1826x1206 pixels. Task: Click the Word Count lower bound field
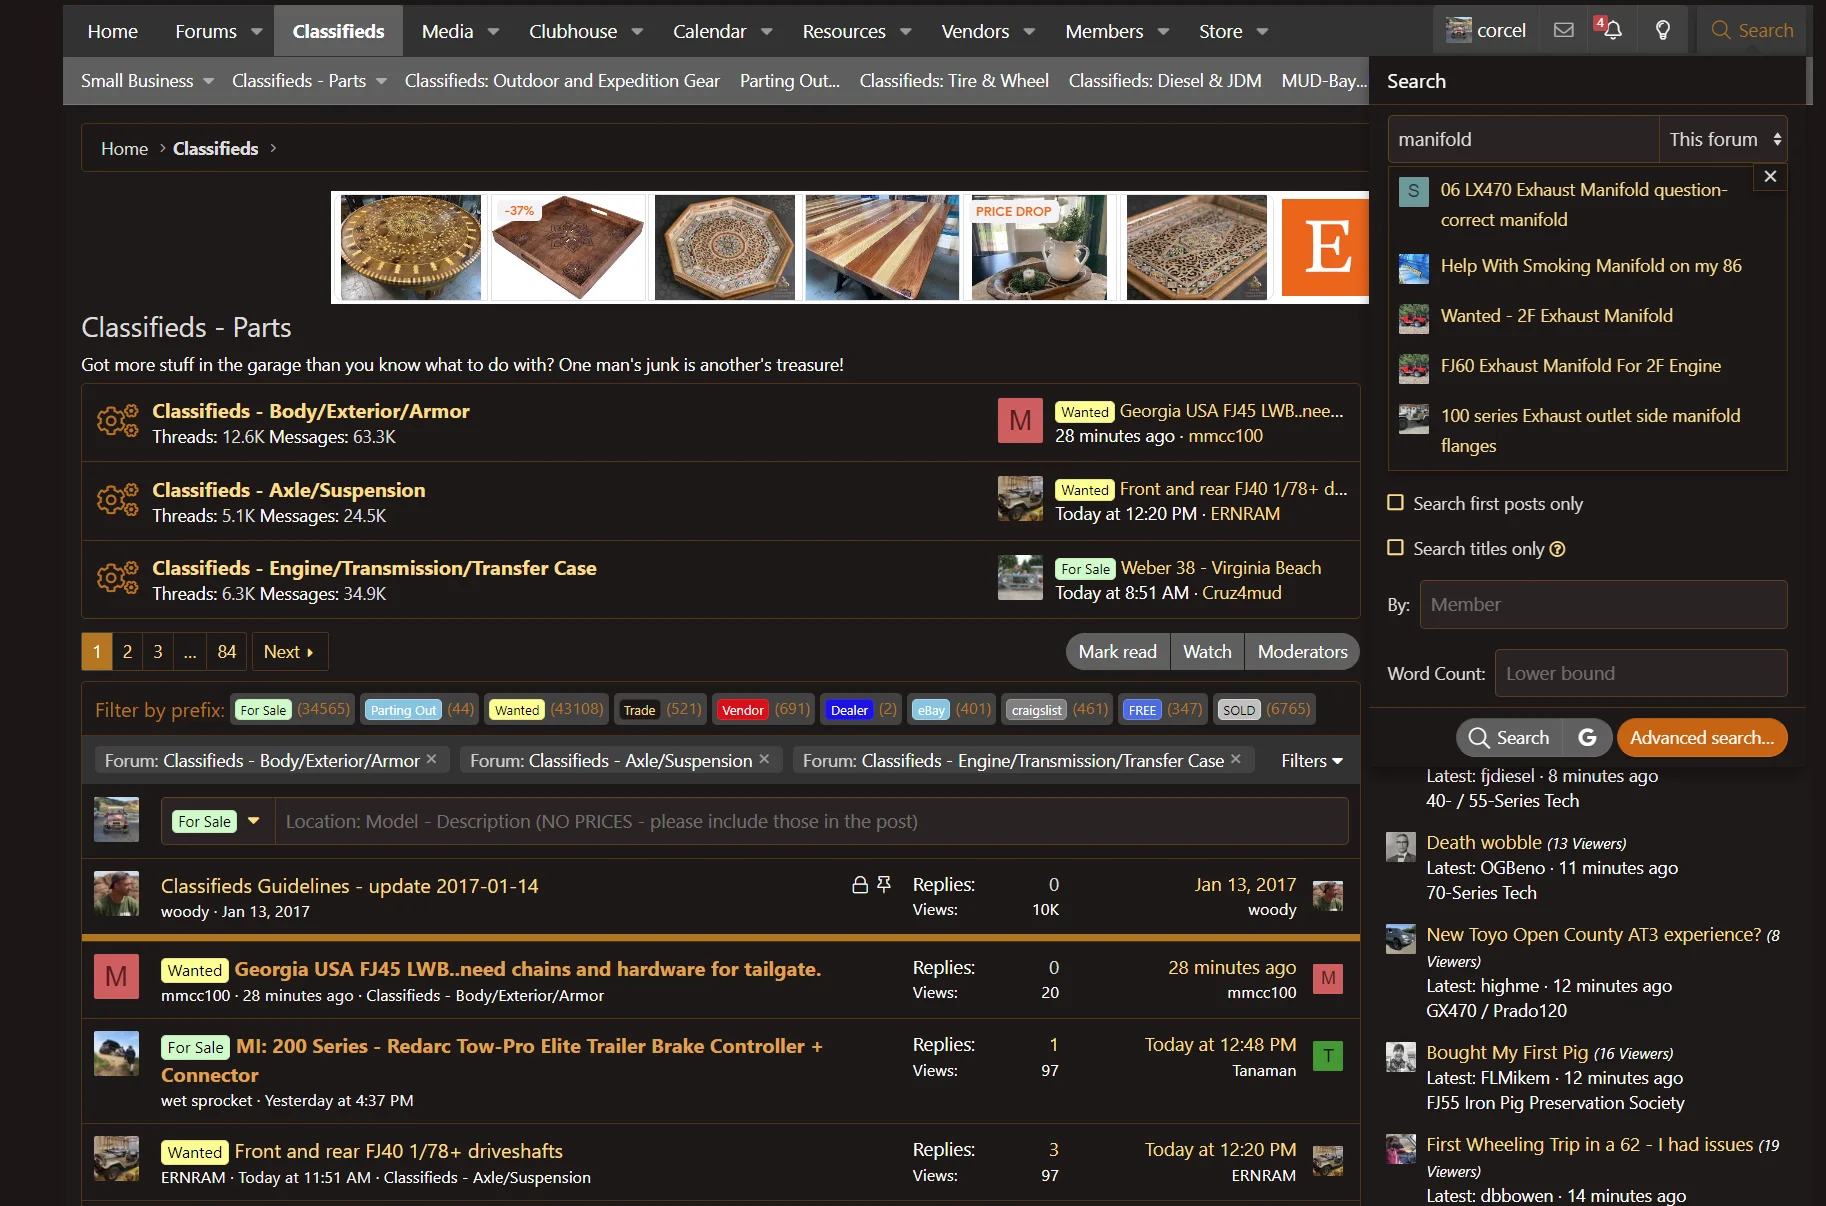(x=1640, y=673)
